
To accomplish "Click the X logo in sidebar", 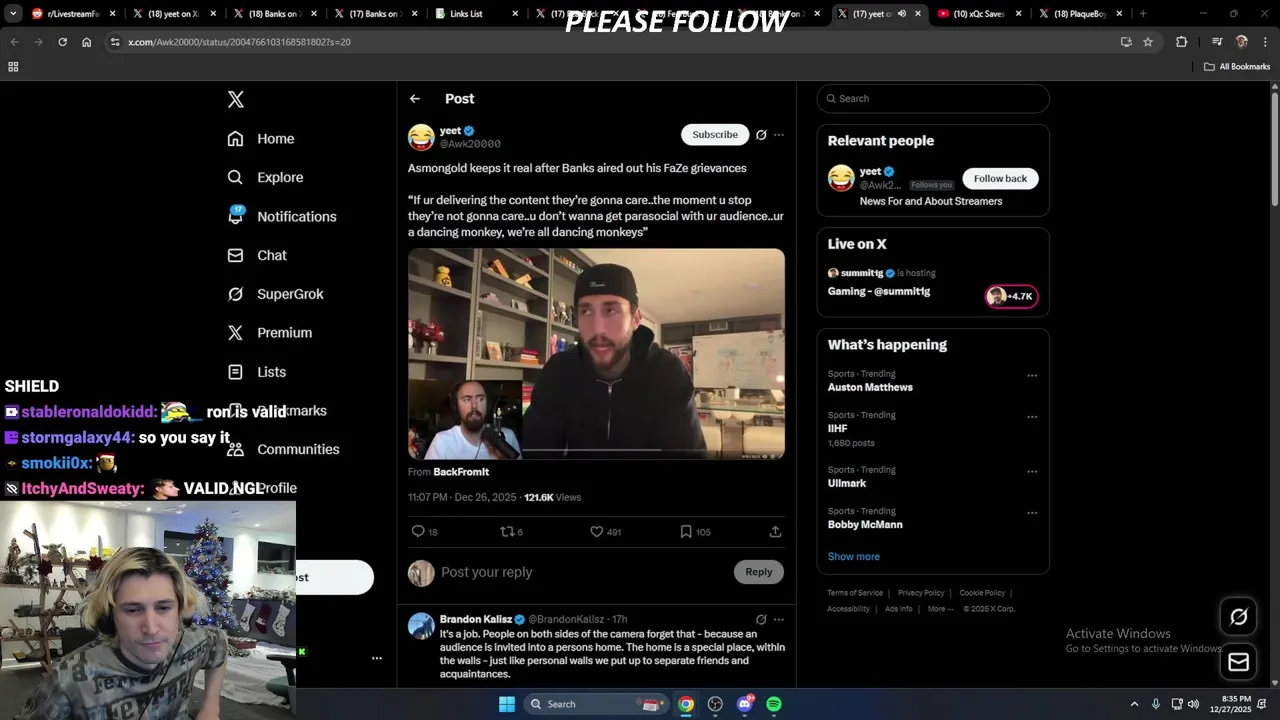I will click(x=235, y=99).
